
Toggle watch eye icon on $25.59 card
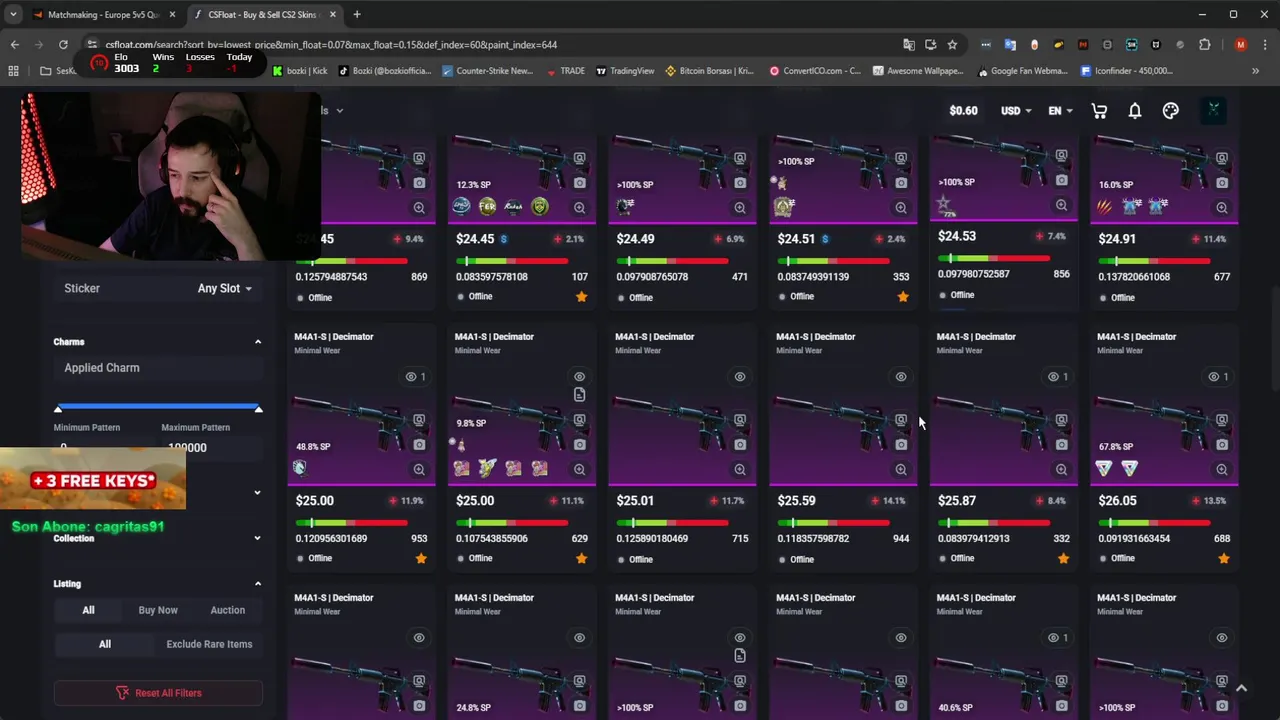click(x=901, y=377)
